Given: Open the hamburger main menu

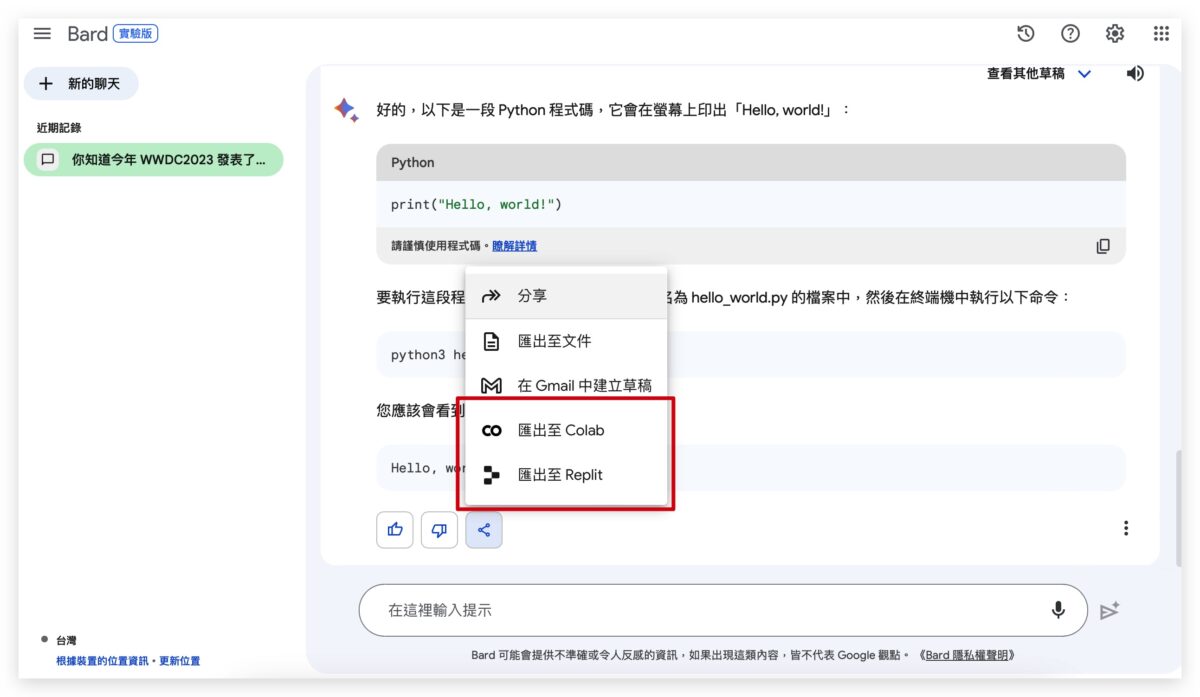Looking at the screenshot, I should [42, 34].
